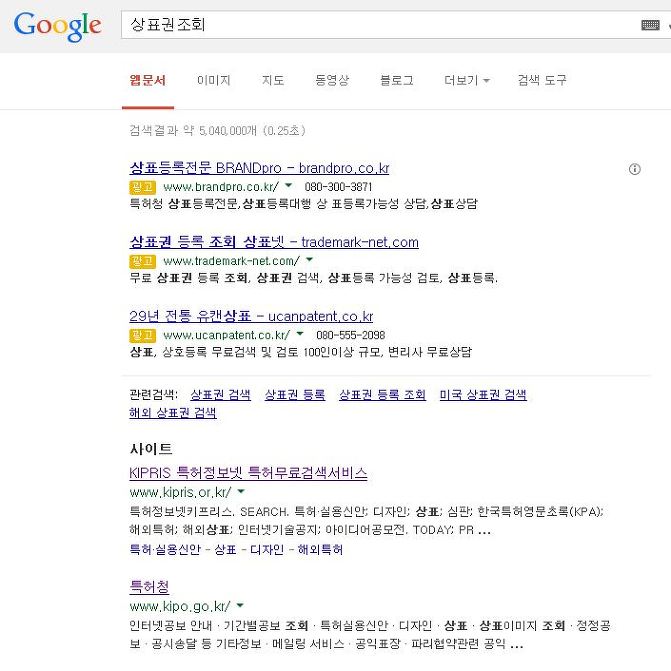The height and width of the screenshot is (671, 671).
Task: Open the 더보기 dropdown menu
Action: tap(466, 80)
